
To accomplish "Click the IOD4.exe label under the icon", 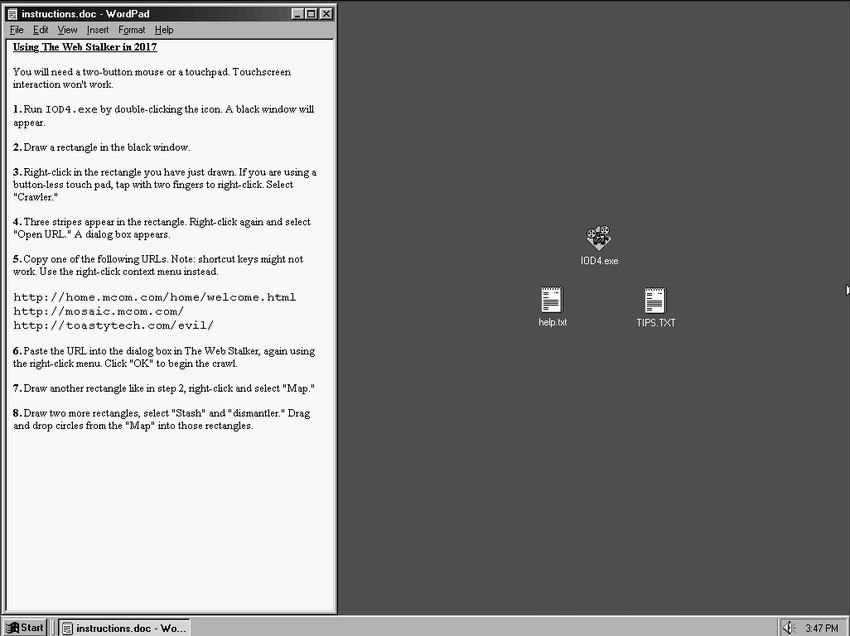I will click(599, 261).
